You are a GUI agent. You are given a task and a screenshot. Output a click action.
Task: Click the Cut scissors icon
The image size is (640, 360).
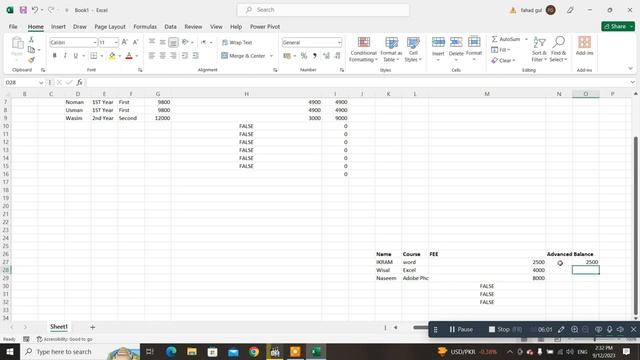[31, 40]
